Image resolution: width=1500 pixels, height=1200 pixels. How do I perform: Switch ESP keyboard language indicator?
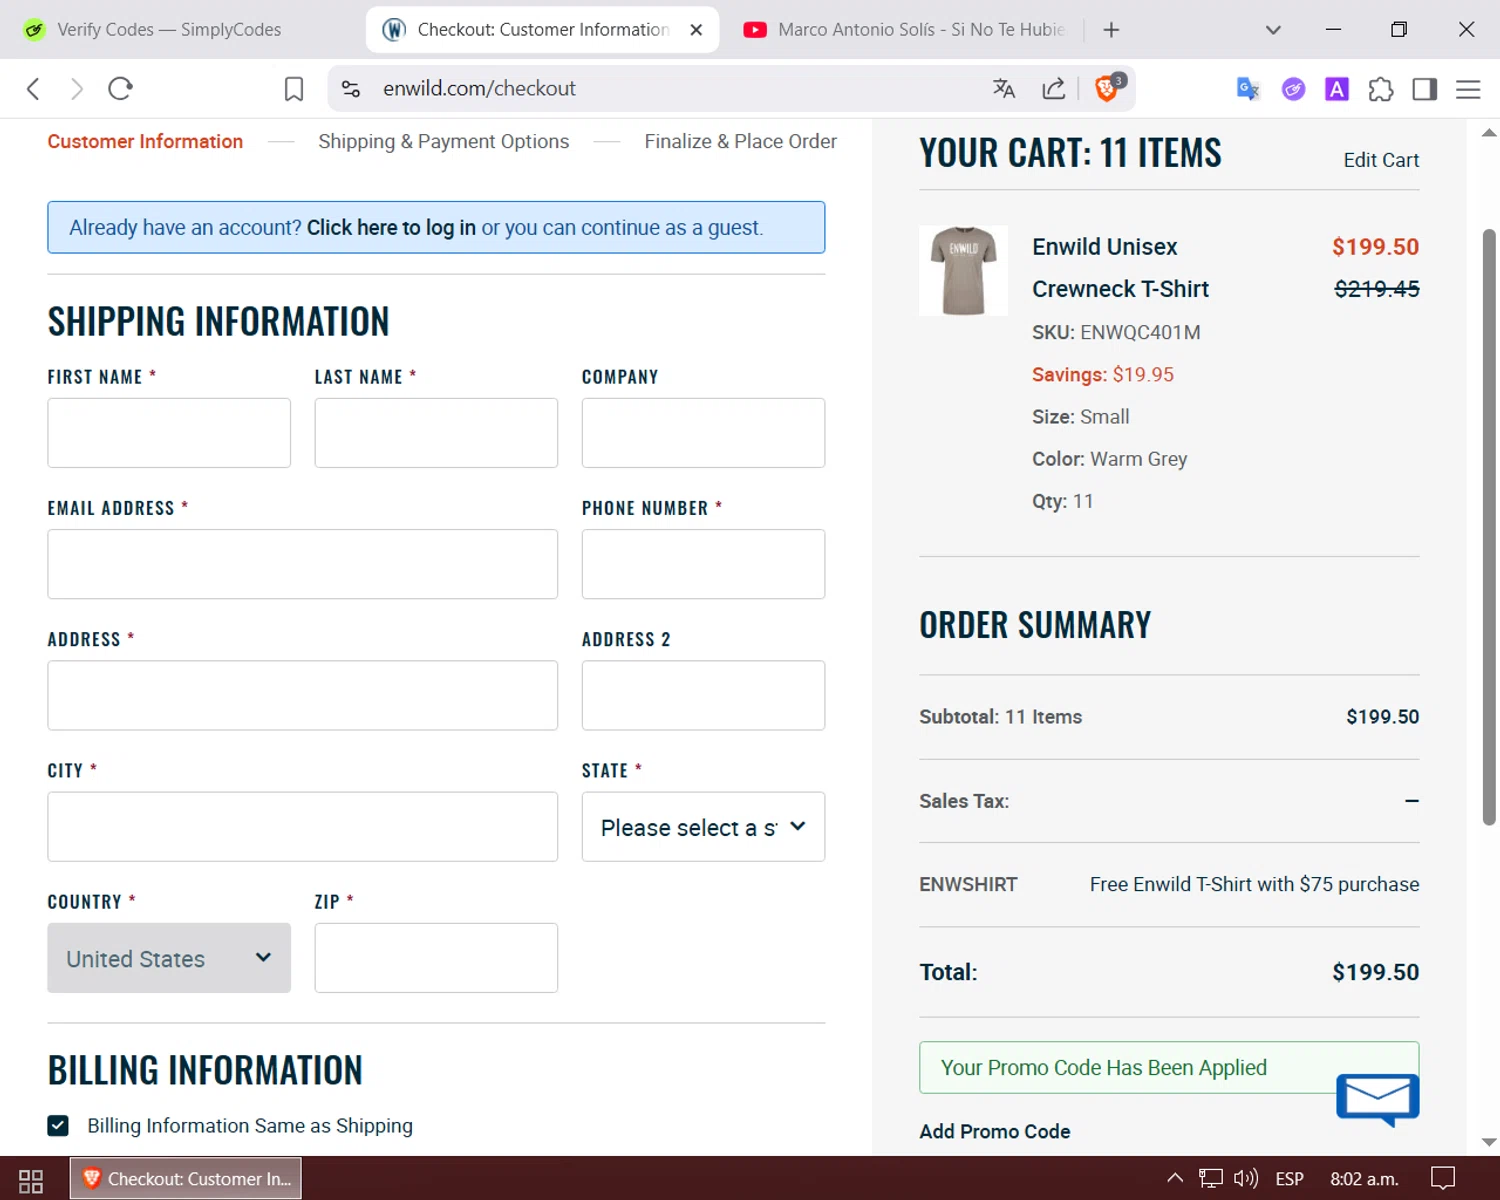coord(1289,1179)
